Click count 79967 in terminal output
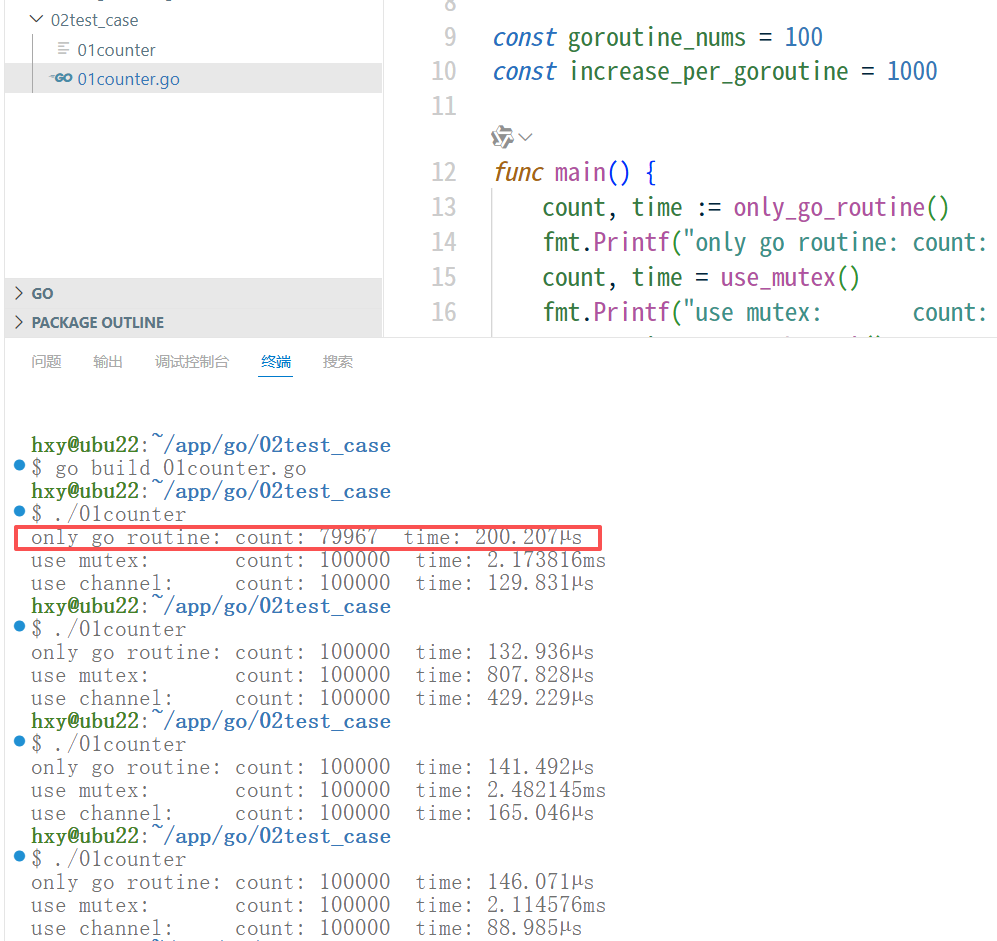The width and height of the screenshot is (997, 941). tap(348, 537)
